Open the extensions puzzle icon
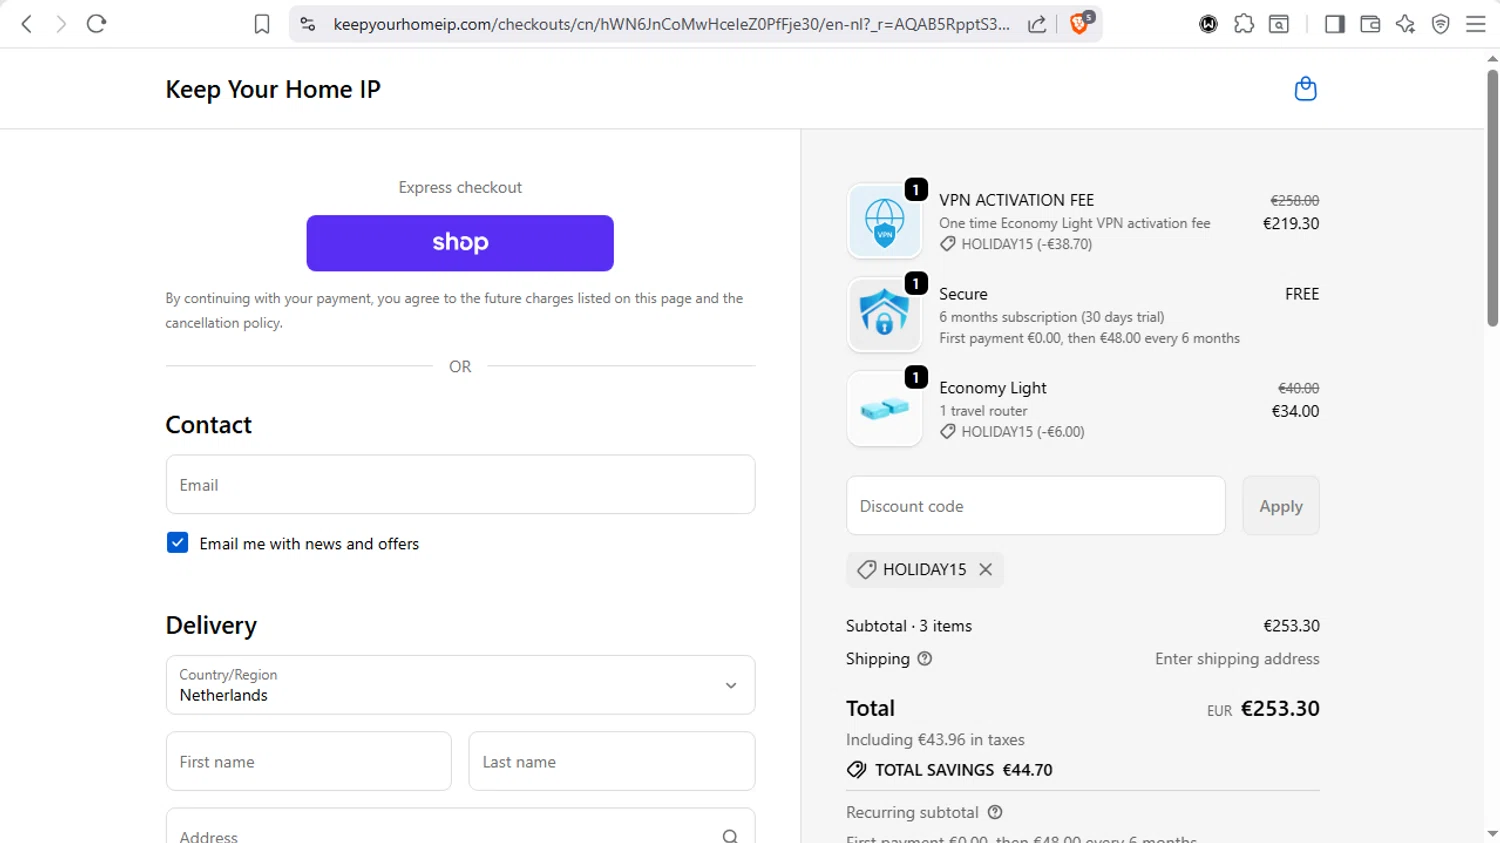This screenshot has width=1500, height=843. pyautogui.click(x=1244, y=24)
